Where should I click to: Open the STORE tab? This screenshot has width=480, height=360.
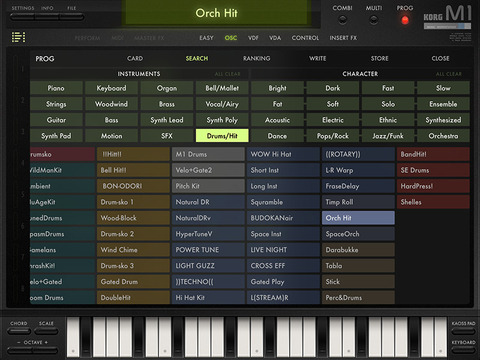pyautogui.click(x=379, y=58)
